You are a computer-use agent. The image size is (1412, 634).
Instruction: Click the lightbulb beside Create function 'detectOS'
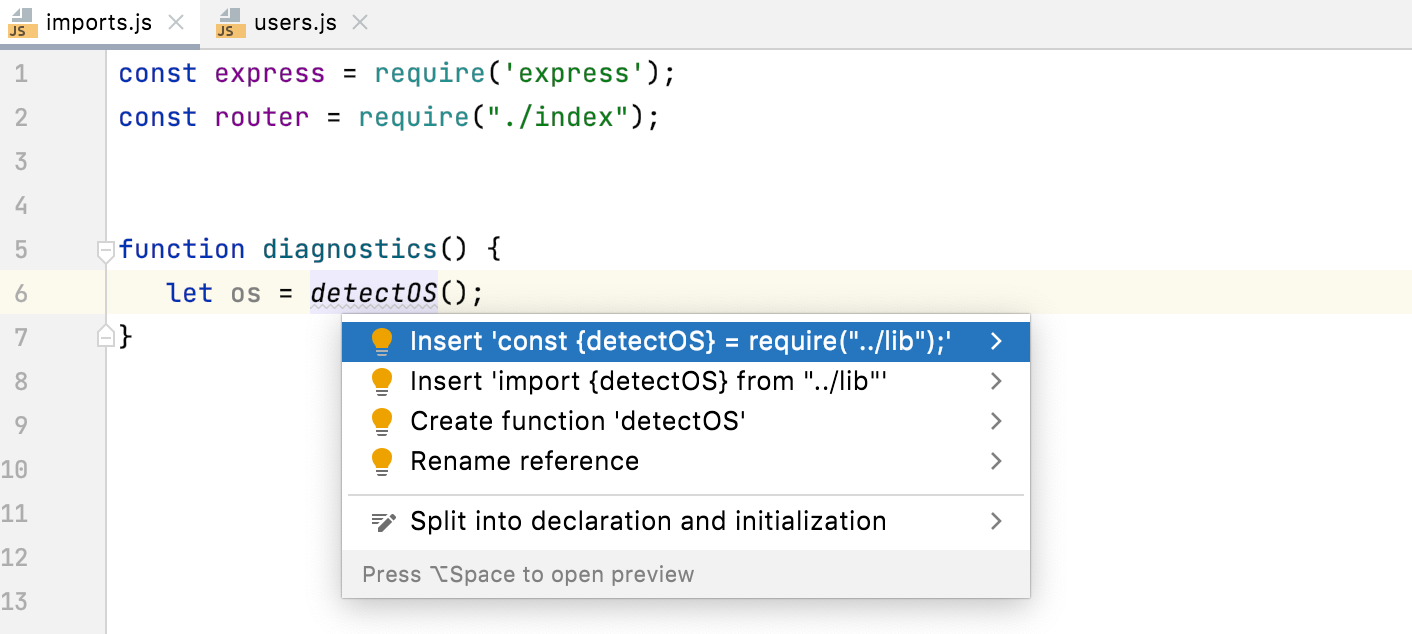[383, 421]
